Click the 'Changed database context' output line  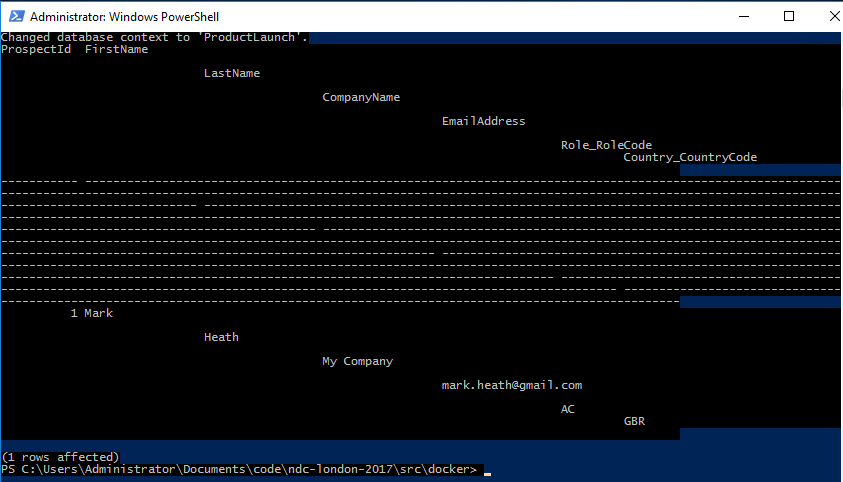[x=155, y=37]
